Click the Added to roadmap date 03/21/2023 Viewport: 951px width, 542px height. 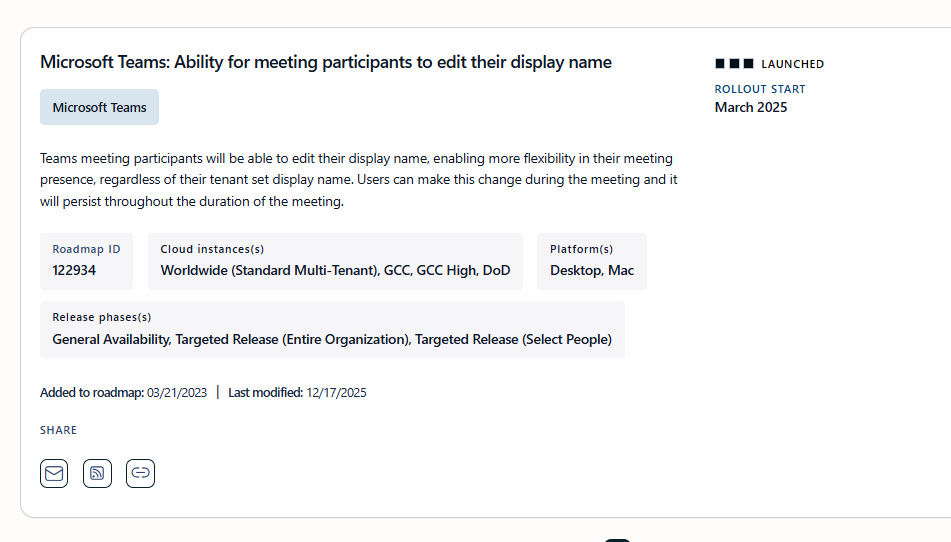177,393
